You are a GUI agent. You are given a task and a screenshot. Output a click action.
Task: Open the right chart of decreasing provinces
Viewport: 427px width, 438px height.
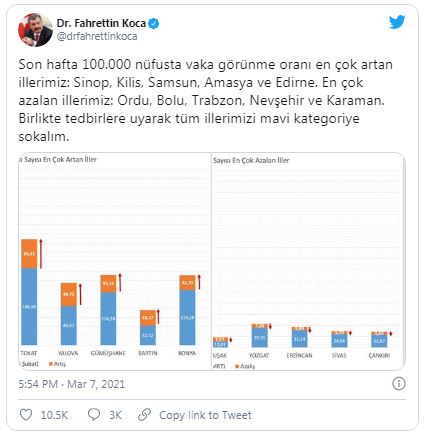pos(308,261)
